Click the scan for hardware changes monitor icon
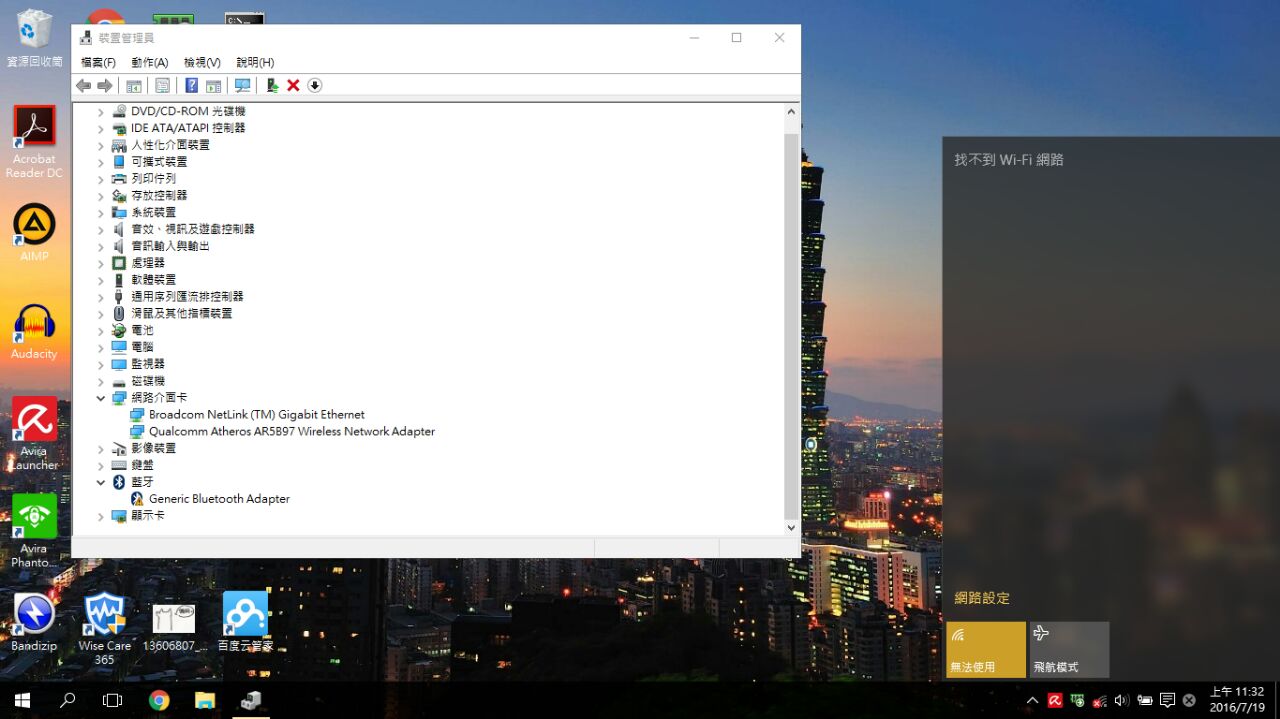The image size is (1280, 719). click(x=242, y=86)
